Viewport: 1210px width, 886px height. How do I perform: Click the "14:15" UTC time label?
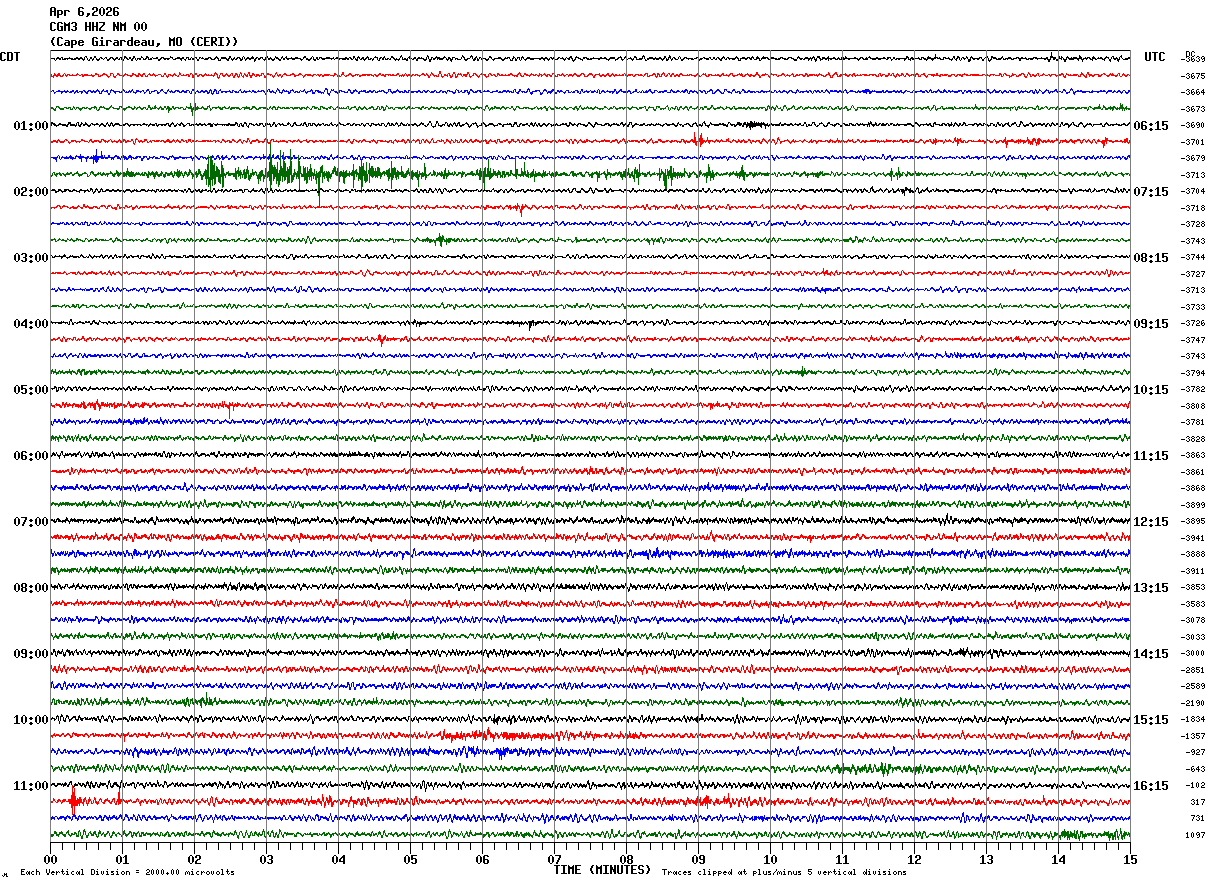(x=1151, y=654)
